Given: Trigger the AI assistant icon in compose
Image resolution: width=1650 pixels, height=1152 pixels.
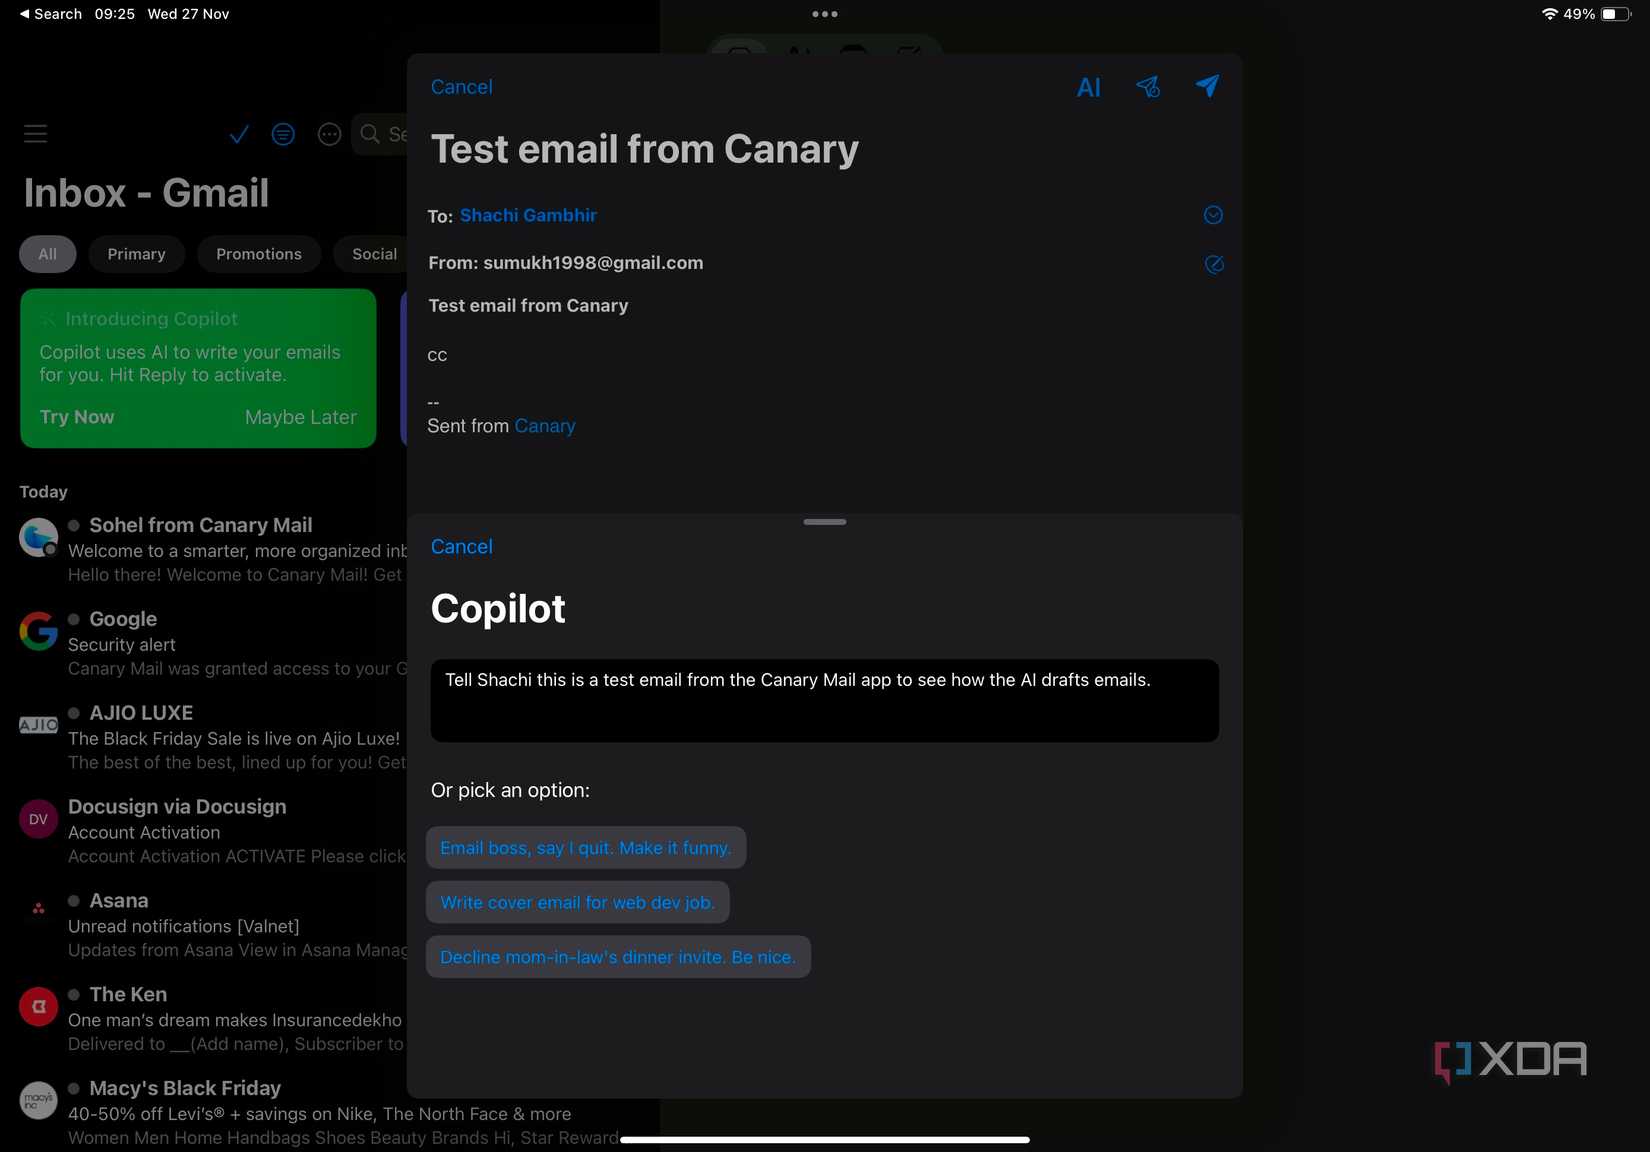Looking at the screenshot, I should point(1088,87).
